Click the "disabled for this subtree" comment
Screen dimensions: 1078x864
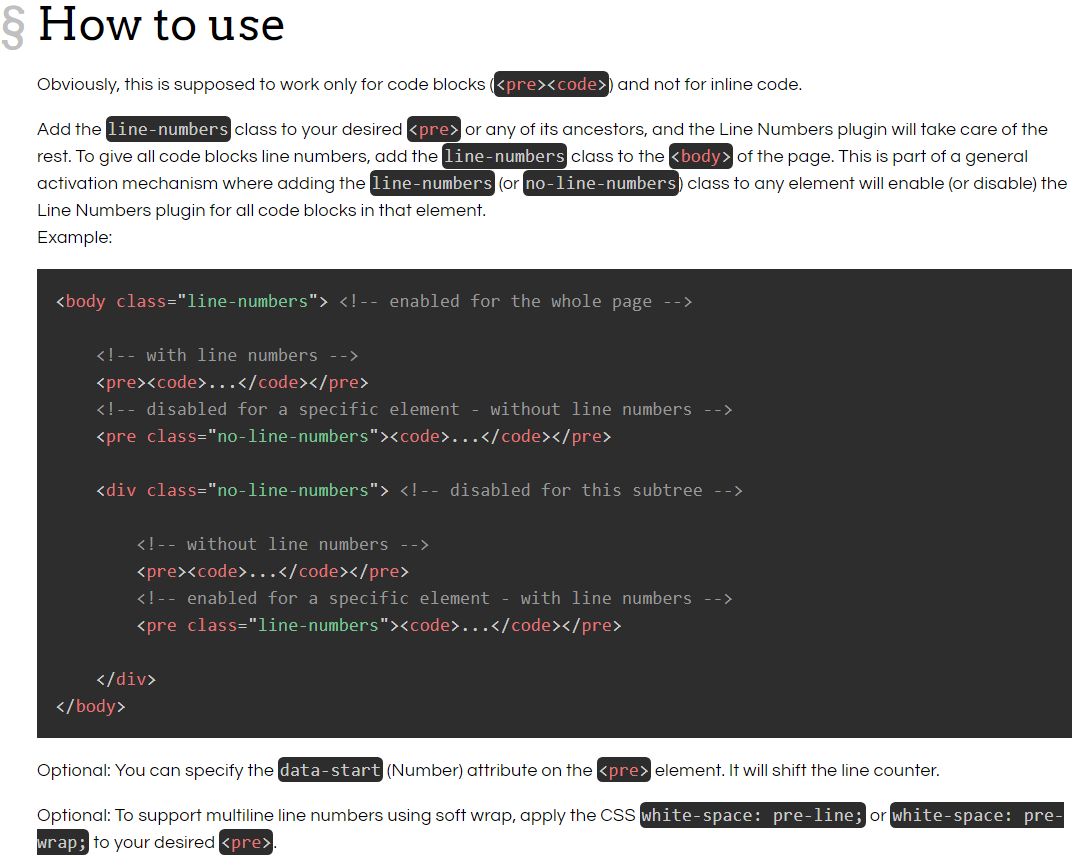click(570, 491)
